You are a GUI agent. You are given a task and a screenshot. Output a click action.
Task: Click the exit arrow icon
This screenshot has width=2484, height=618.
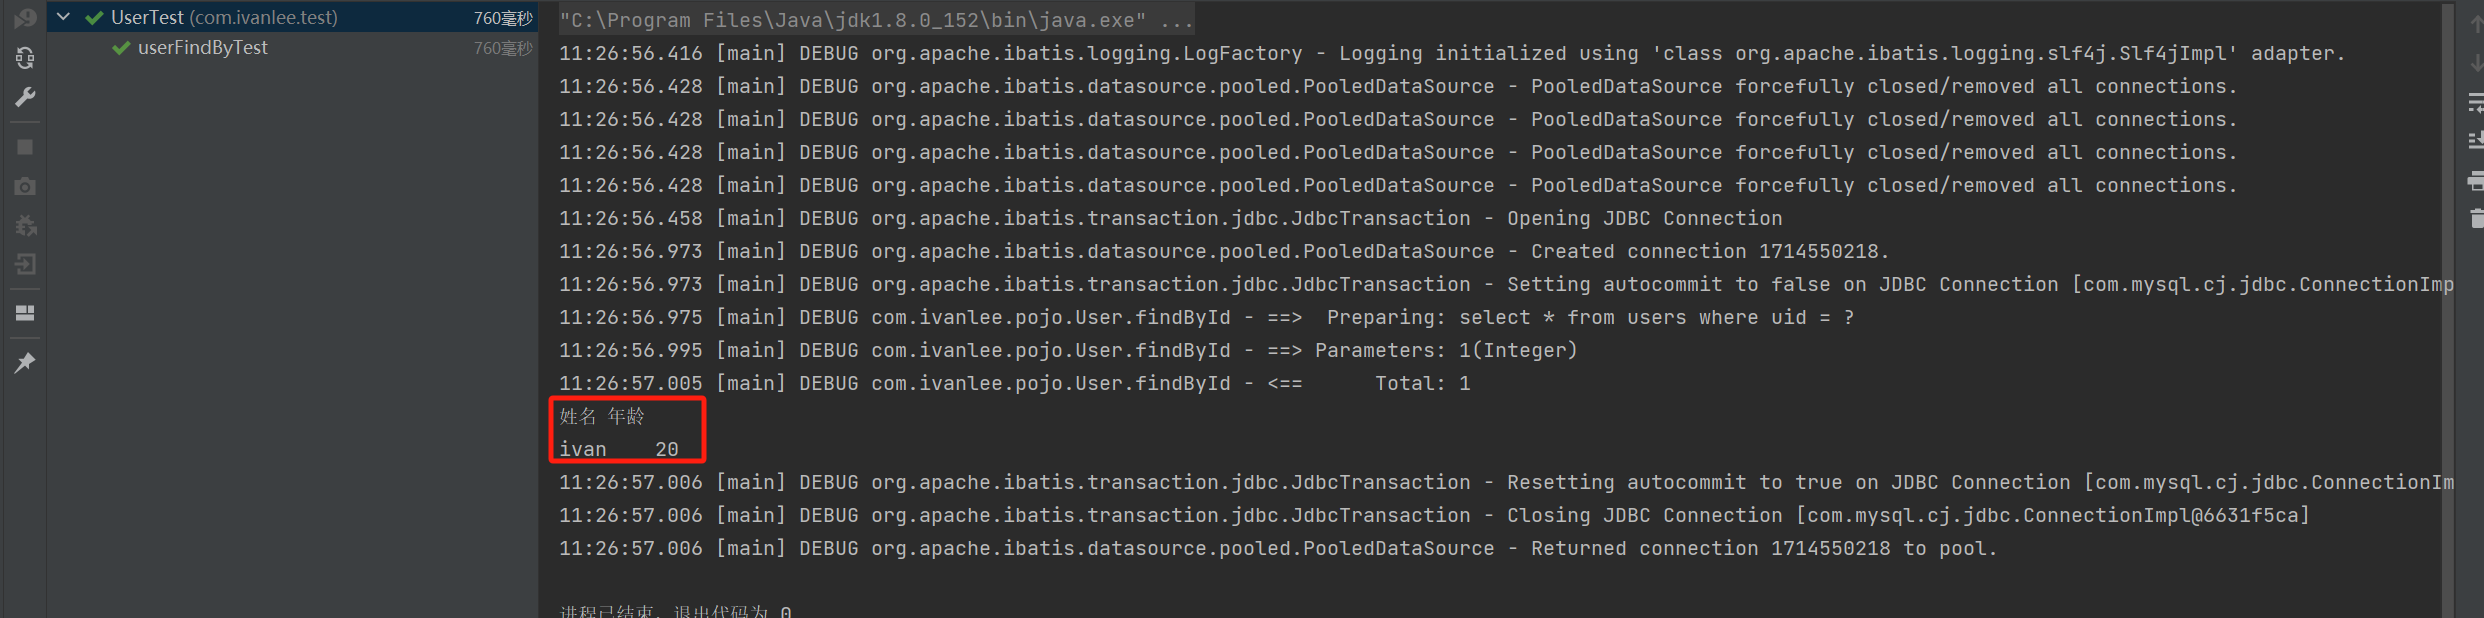[25, 264]
